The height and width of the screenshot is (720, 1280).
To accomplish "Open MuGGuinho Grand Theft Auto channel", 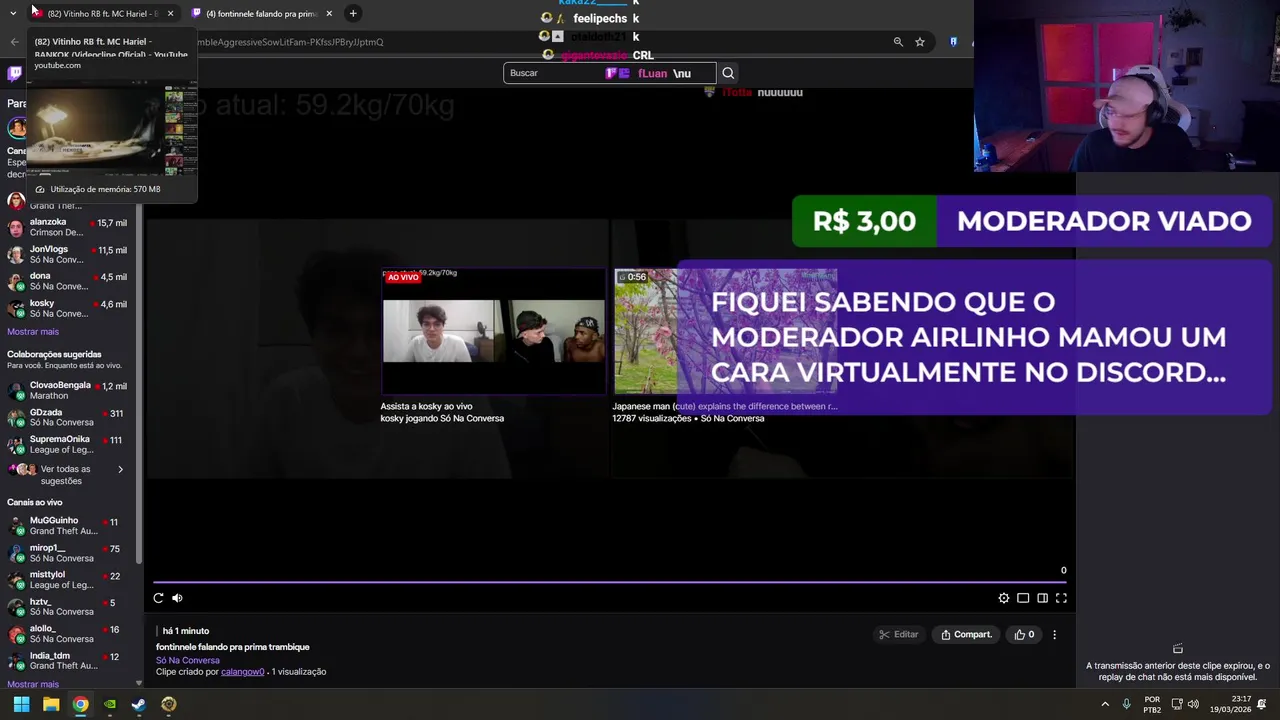I will [70, 526].
